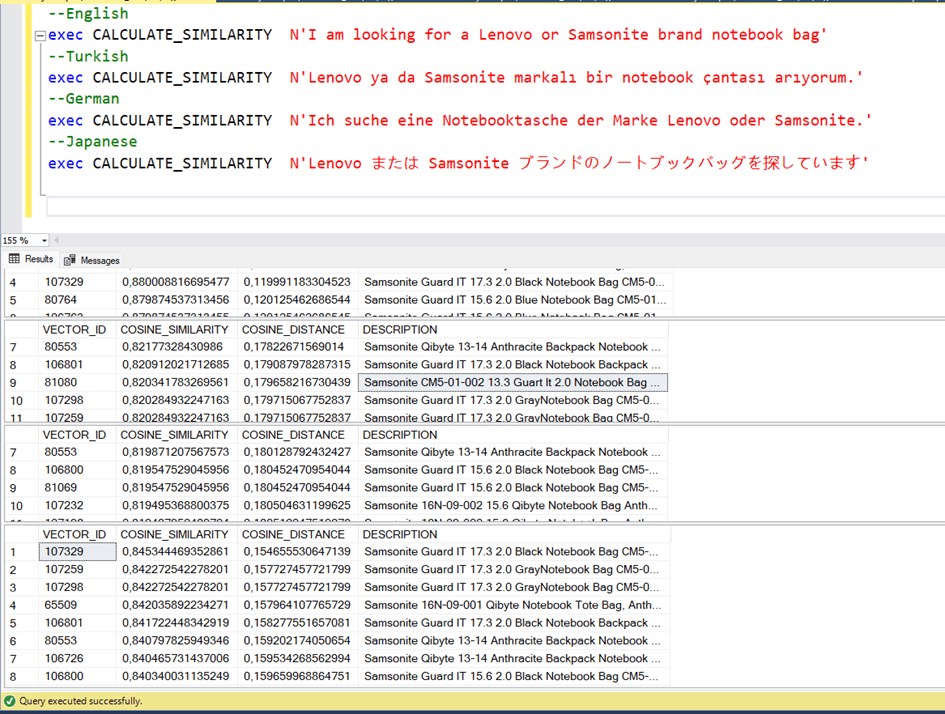Click the Results grid icon
Image resolution: width=945 pixels, height=714 pixels.
coord(14,259)
